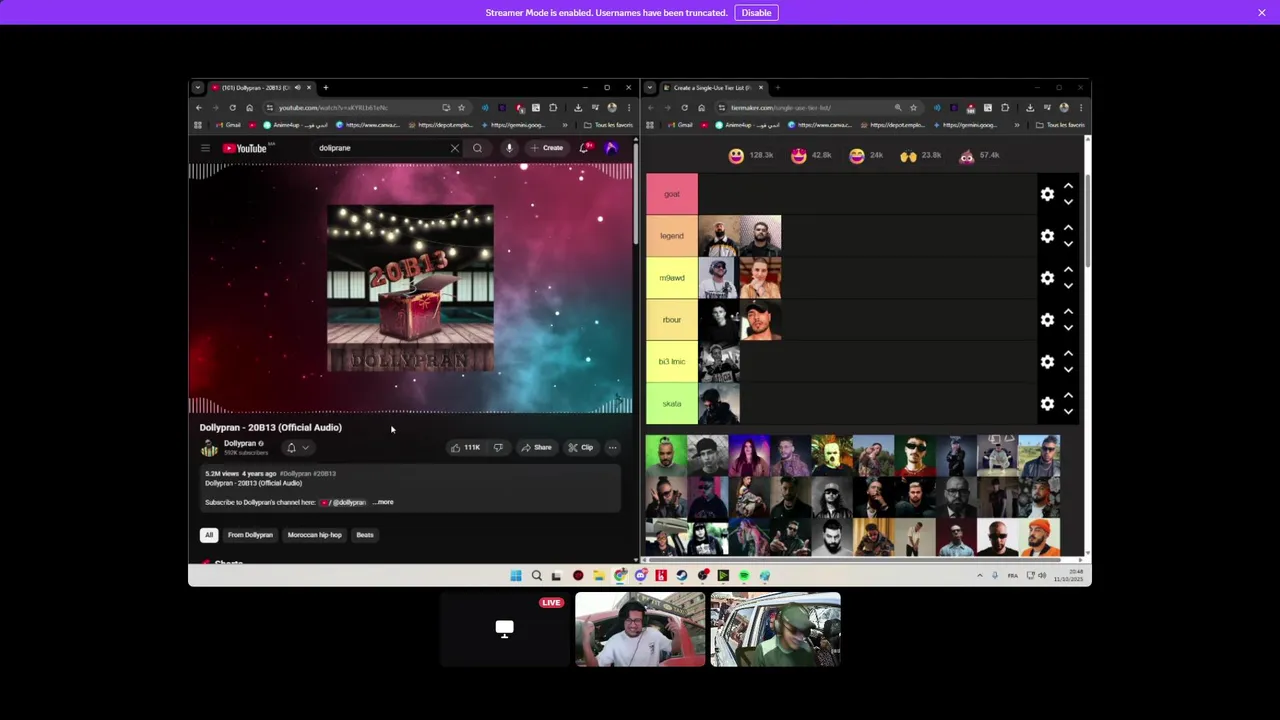Move goat tier row up
Screen dimensions: 1280x720
coord(1068,186)
